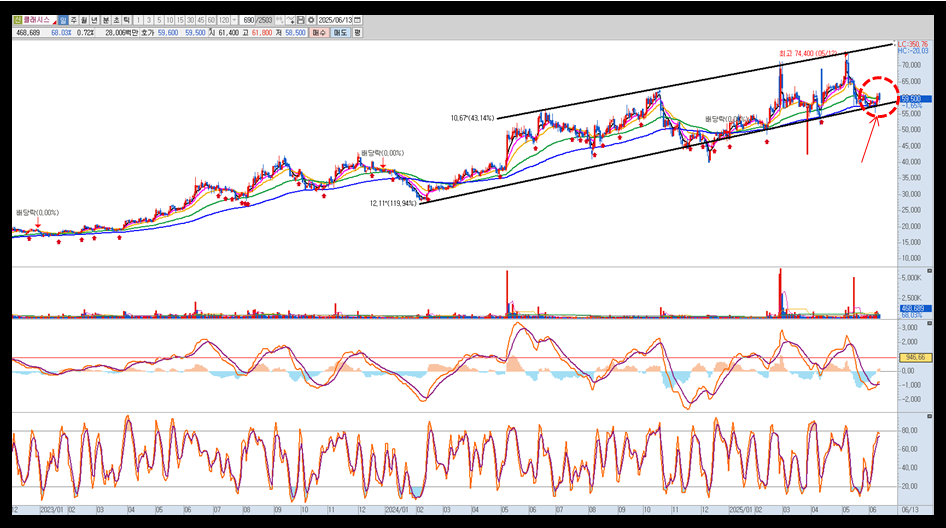
Task: Open the calendar date picker icon
Action: [x=357, y=21]
